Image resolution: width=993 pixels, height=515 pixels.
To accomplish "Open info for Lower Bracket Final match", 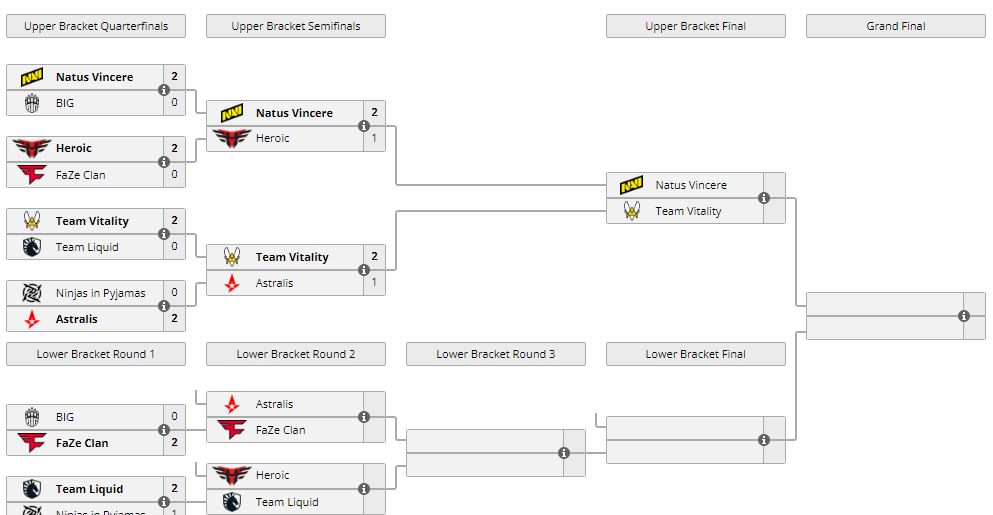I will pos(764,440).
